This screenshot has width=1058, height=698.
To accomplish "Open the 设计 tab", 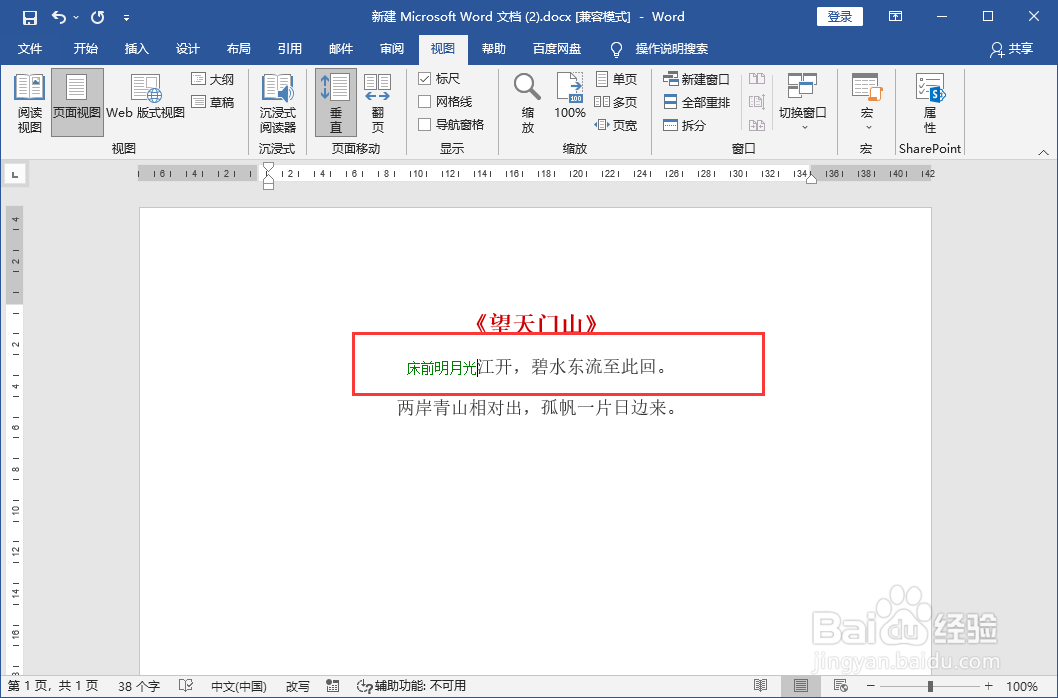I will coord(188,48).
